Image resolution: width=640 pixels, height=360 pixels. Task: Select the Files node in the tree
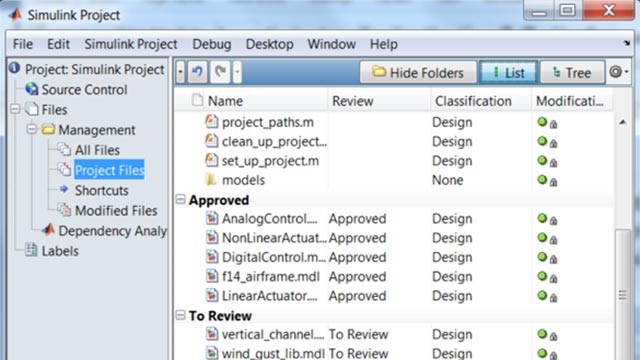tap(54, 109)
